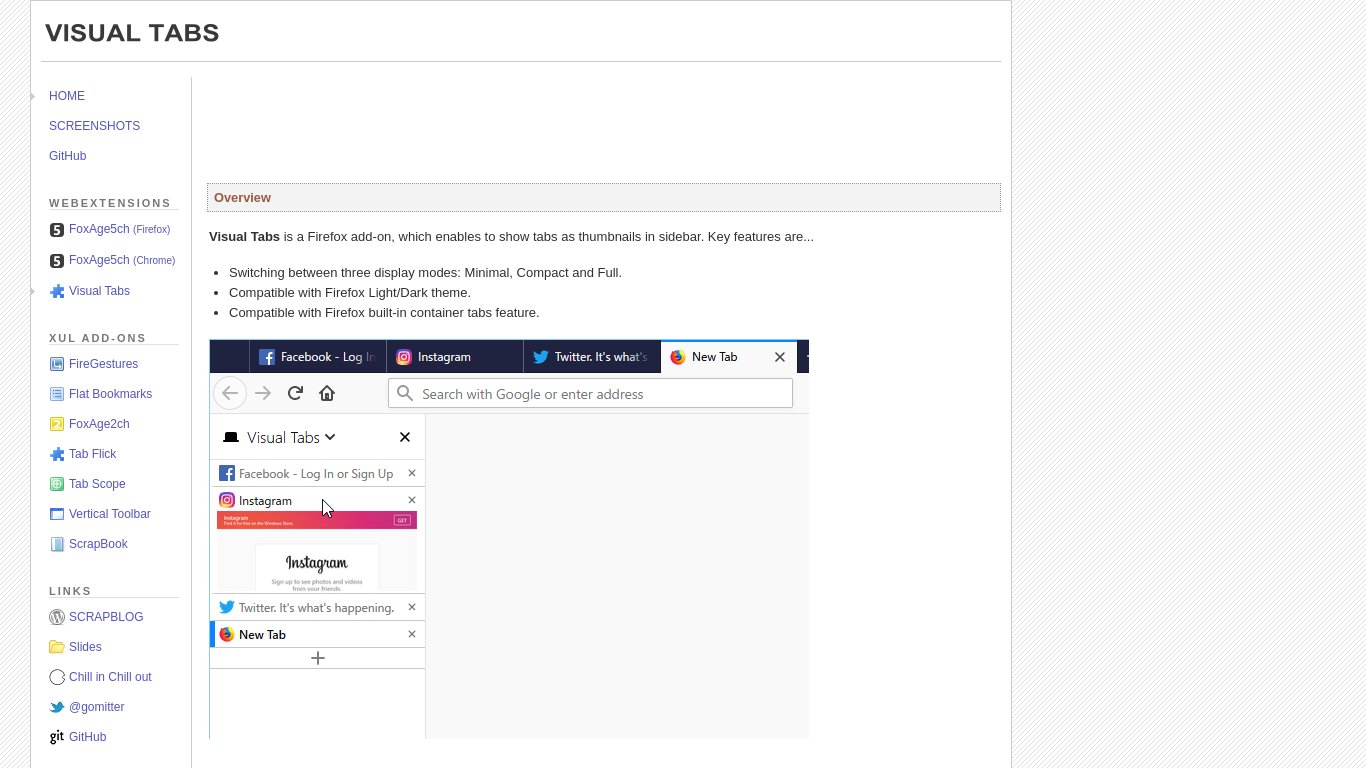Close the Instagram row in the sidebar
Screen dimensions: 1366x768
[412, 500]
